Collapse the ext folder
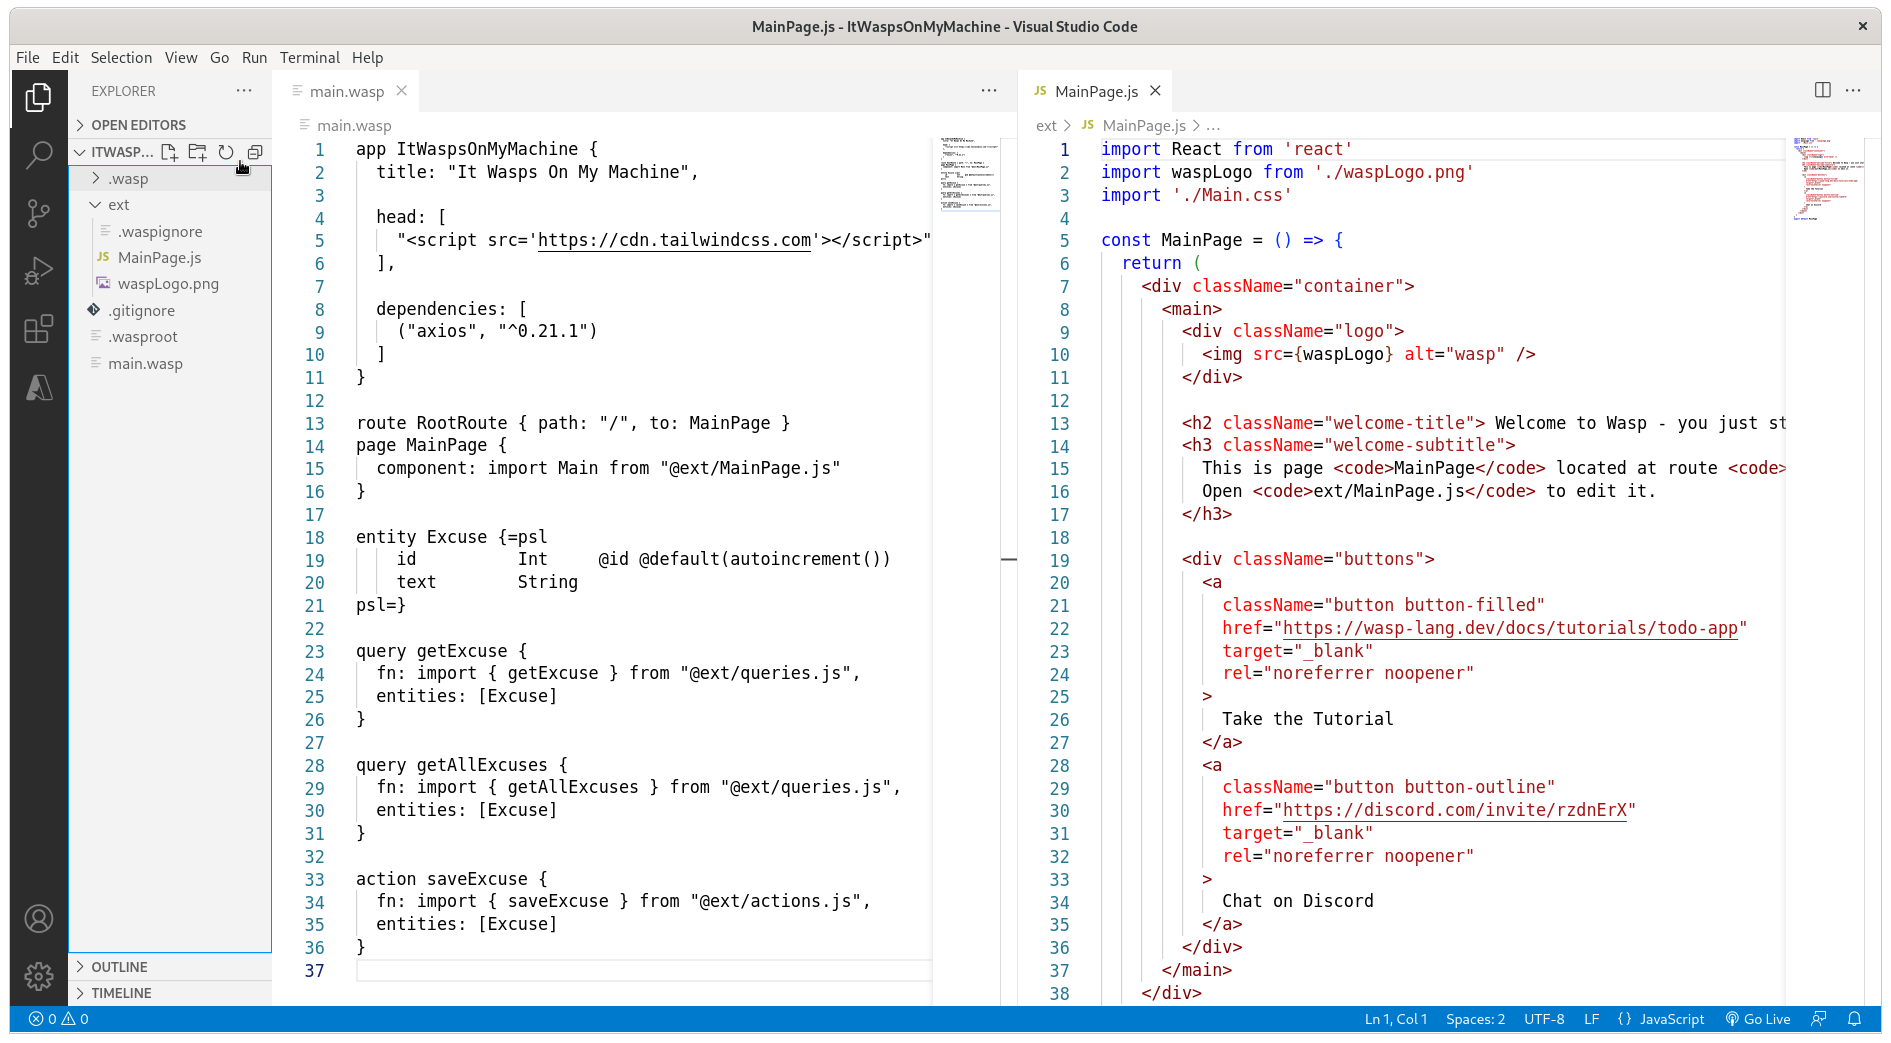Screen dimensions: 1891x1043 (118, 205)
